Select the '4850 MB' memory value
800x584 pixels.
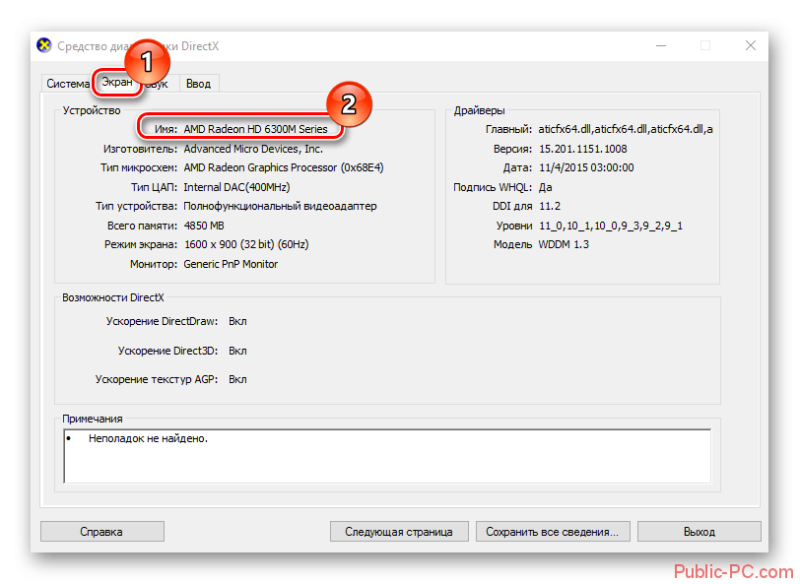tap(204, 225)
